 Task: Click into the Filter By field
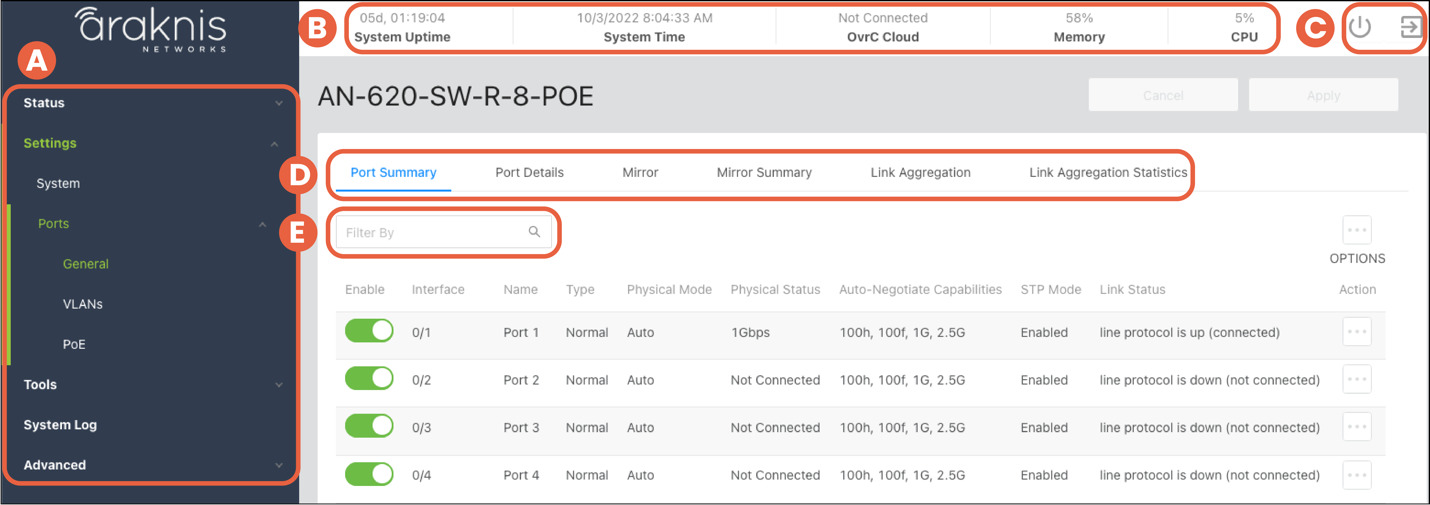point(430,232)
